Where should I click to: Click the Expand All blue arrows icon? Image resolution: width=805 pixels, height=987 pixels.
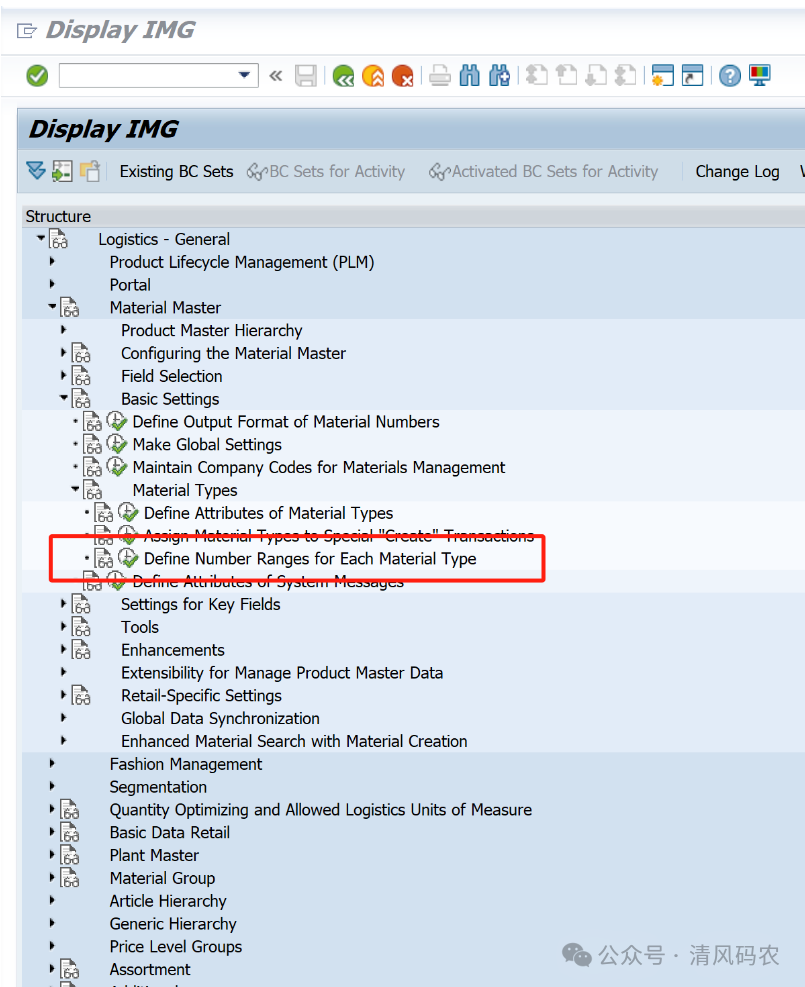pos(36,171)
